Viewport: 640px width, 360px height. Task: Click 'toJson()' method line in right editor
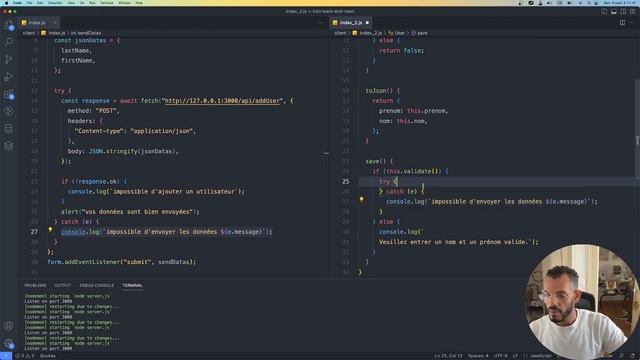pyautogui.click(x=383, y=91)
